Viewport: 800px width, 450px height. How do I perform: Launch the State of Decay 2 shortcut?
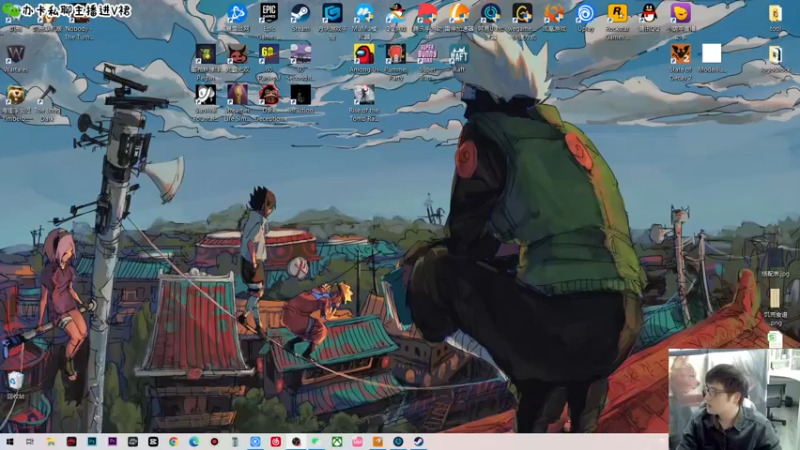(680, 54)
